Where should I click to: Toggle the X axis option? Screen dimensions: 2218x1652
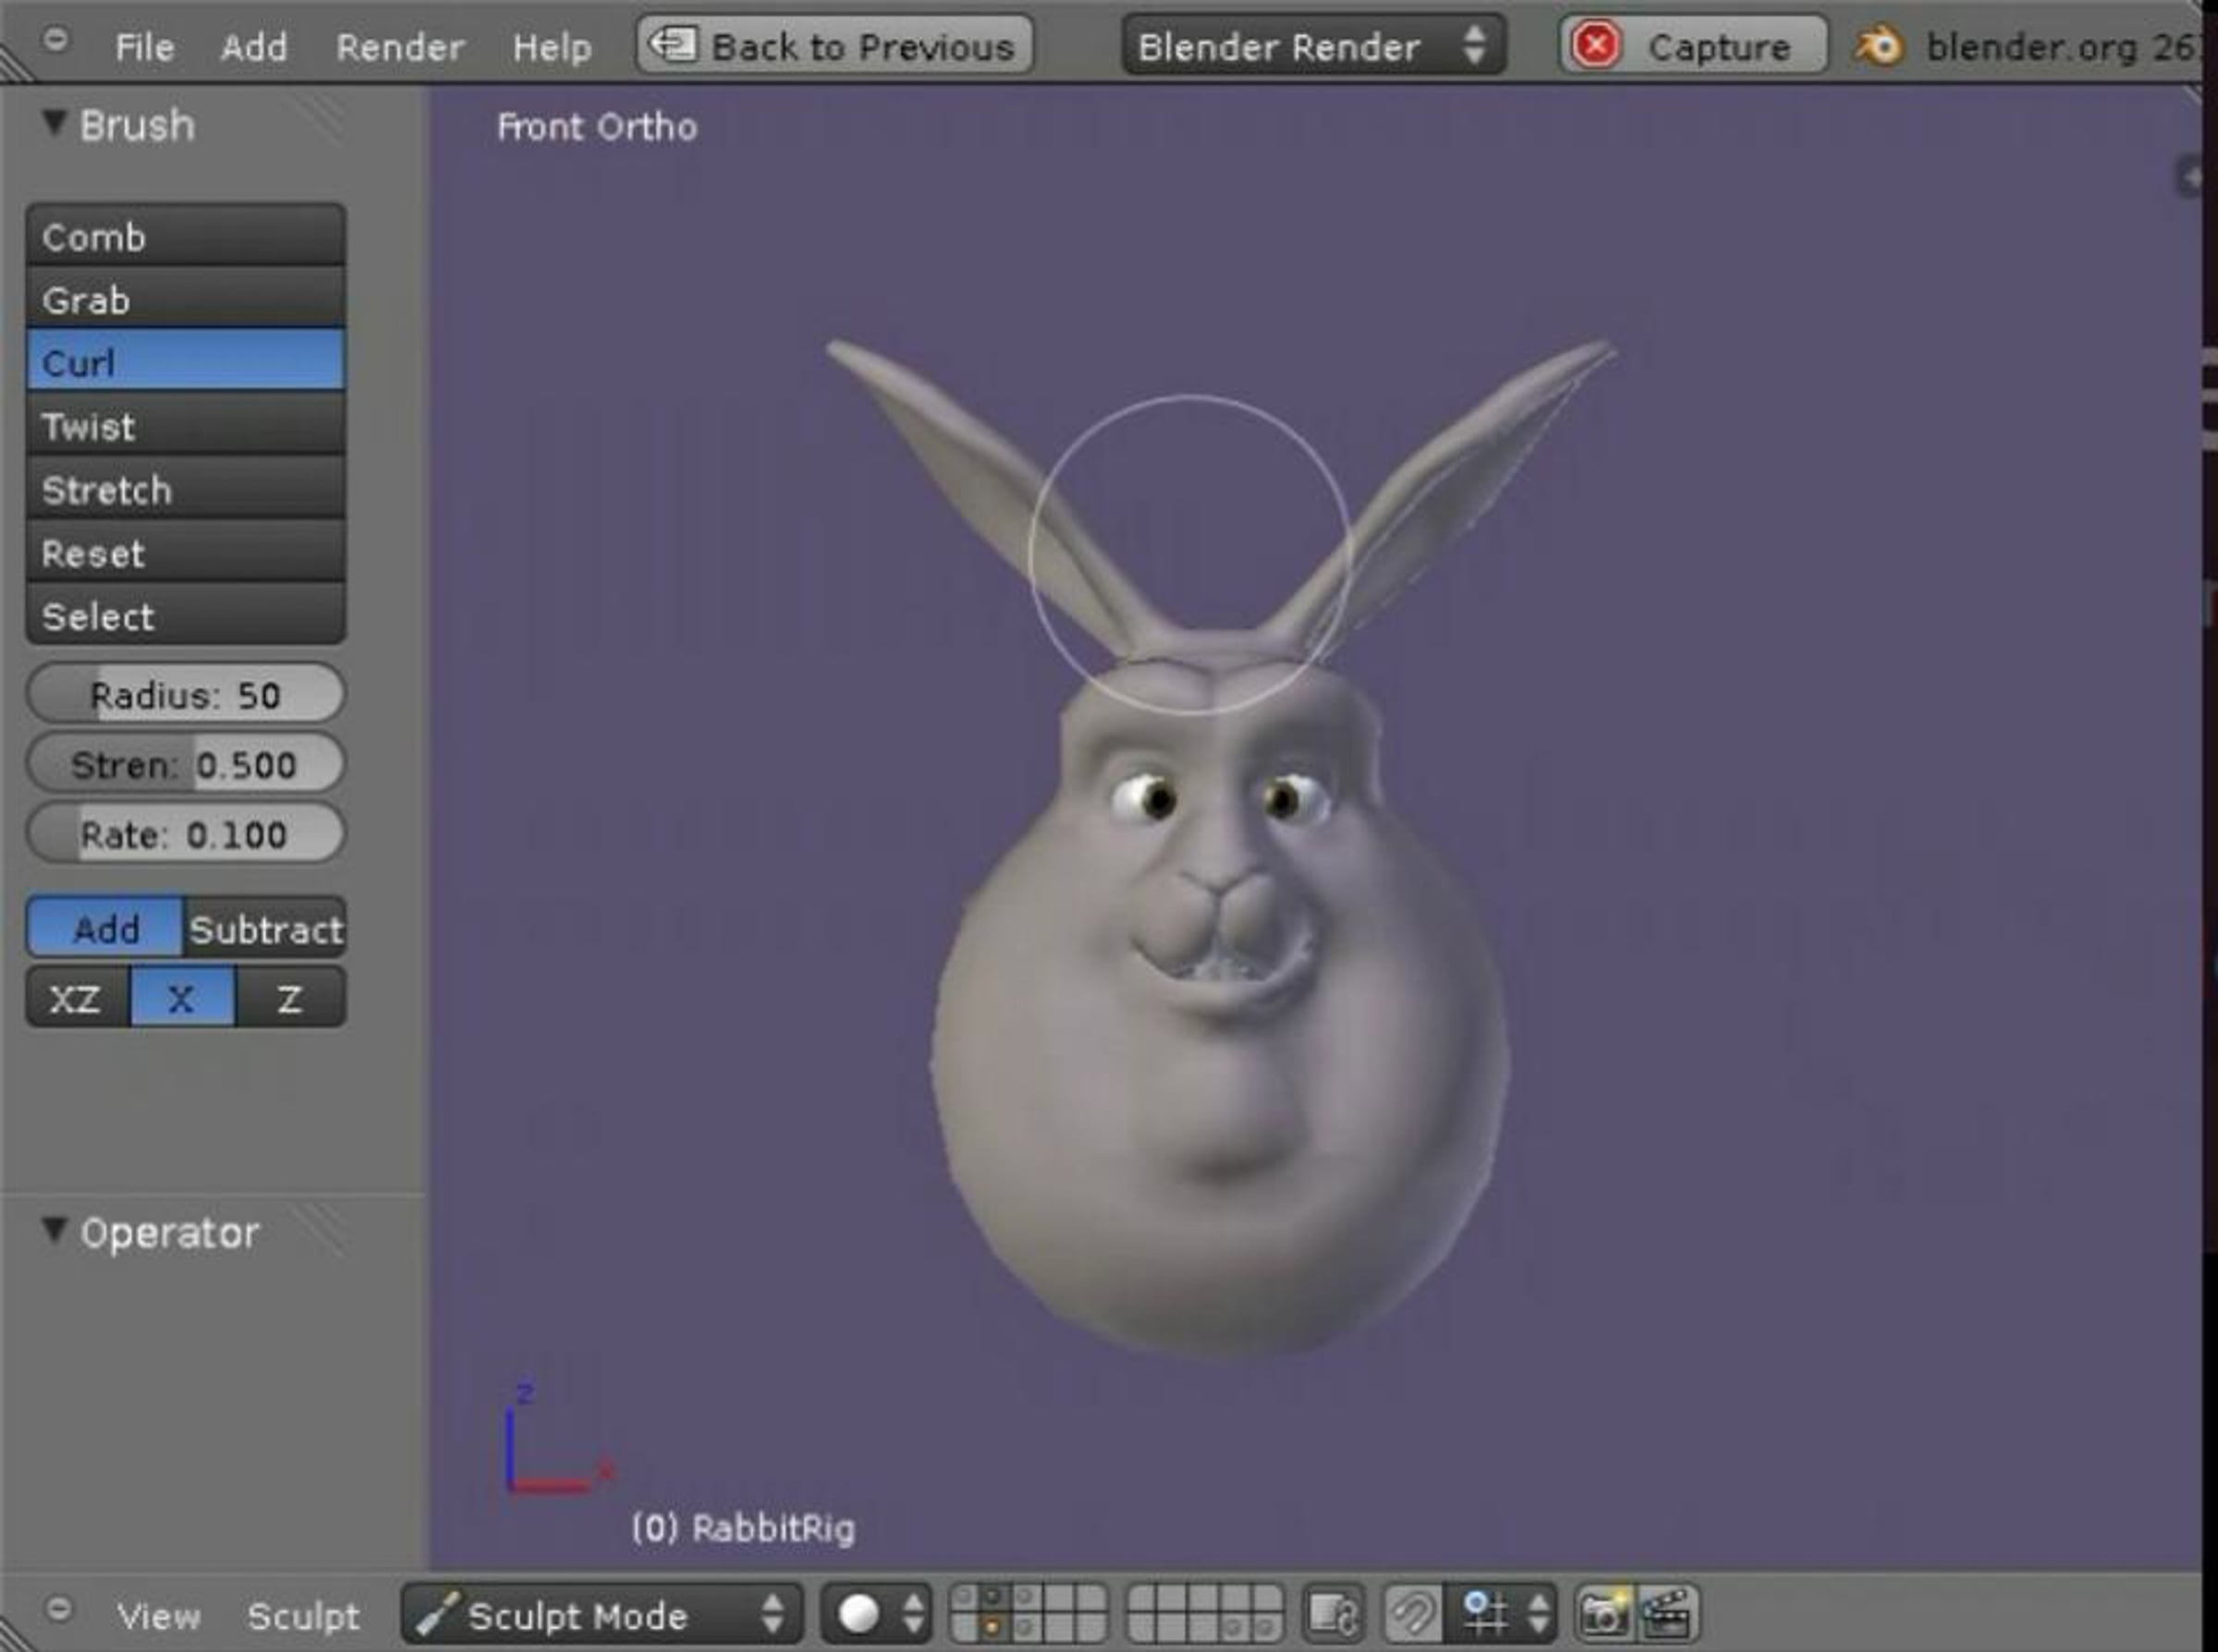(x=182, y=997)
